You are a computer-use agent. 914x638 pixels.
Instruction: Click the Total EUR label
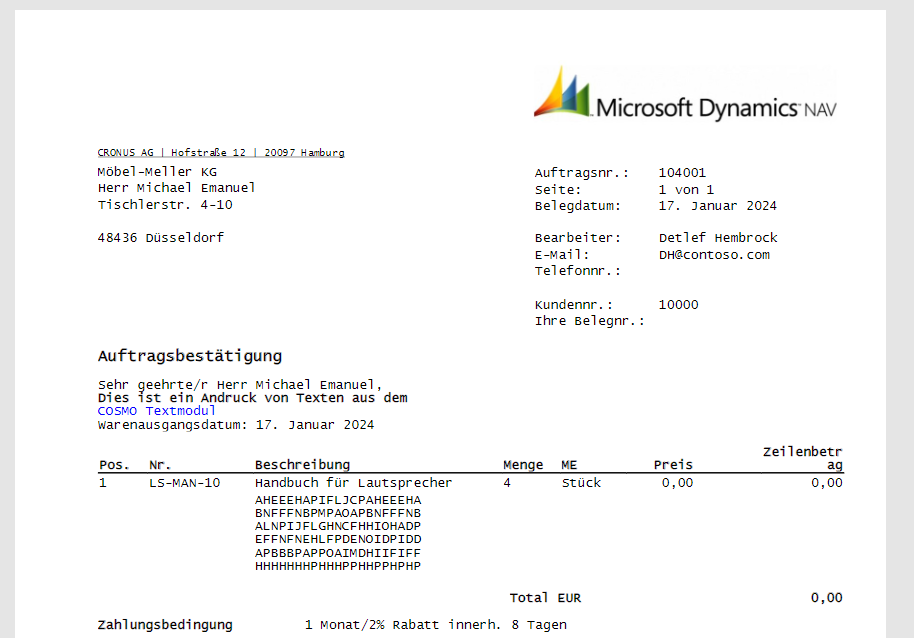[x=545, y=598]
